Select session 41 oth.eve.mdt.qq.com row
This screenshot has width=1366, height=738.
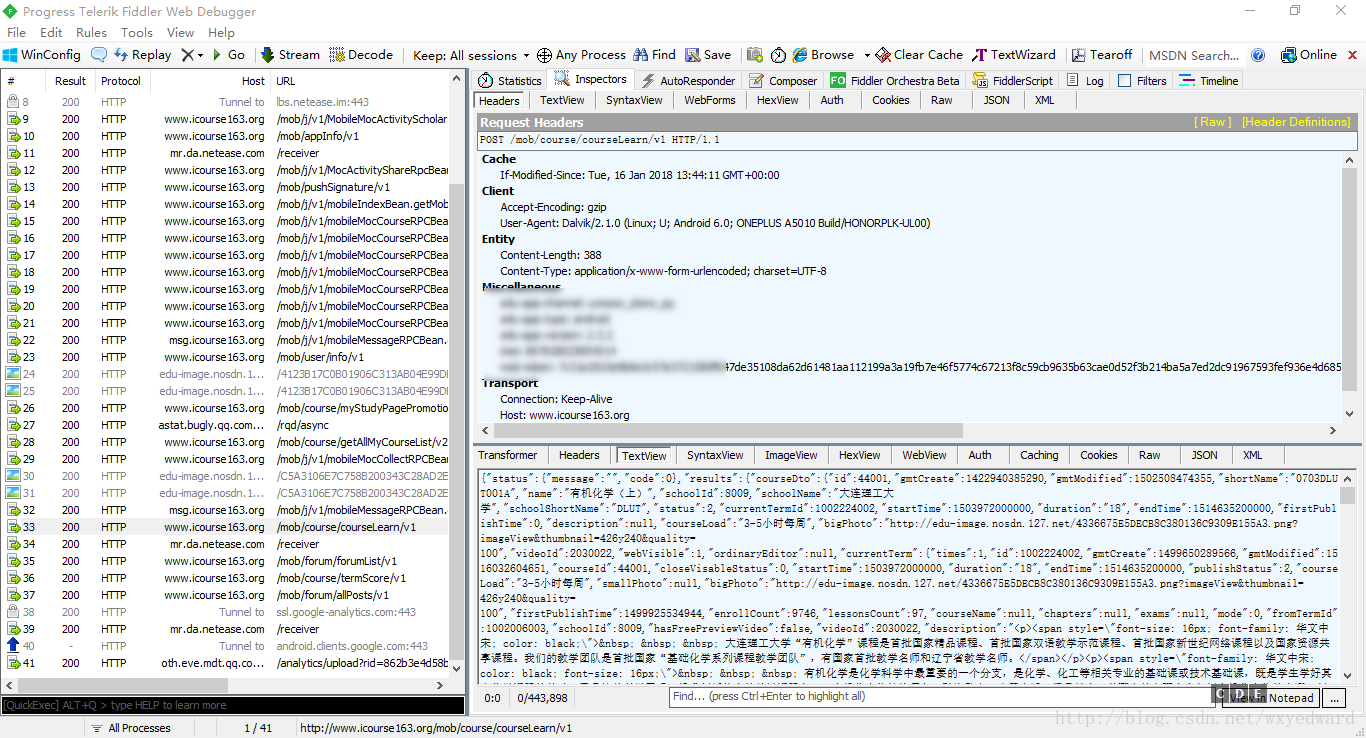pyautogui.click(x=227, y=663)
